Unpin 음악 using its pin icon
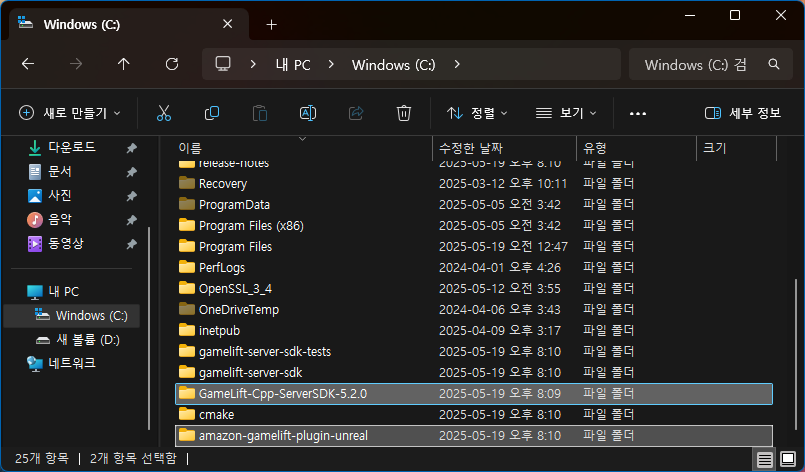The height and width of the screenshot is (472, 805). [132, 220]
